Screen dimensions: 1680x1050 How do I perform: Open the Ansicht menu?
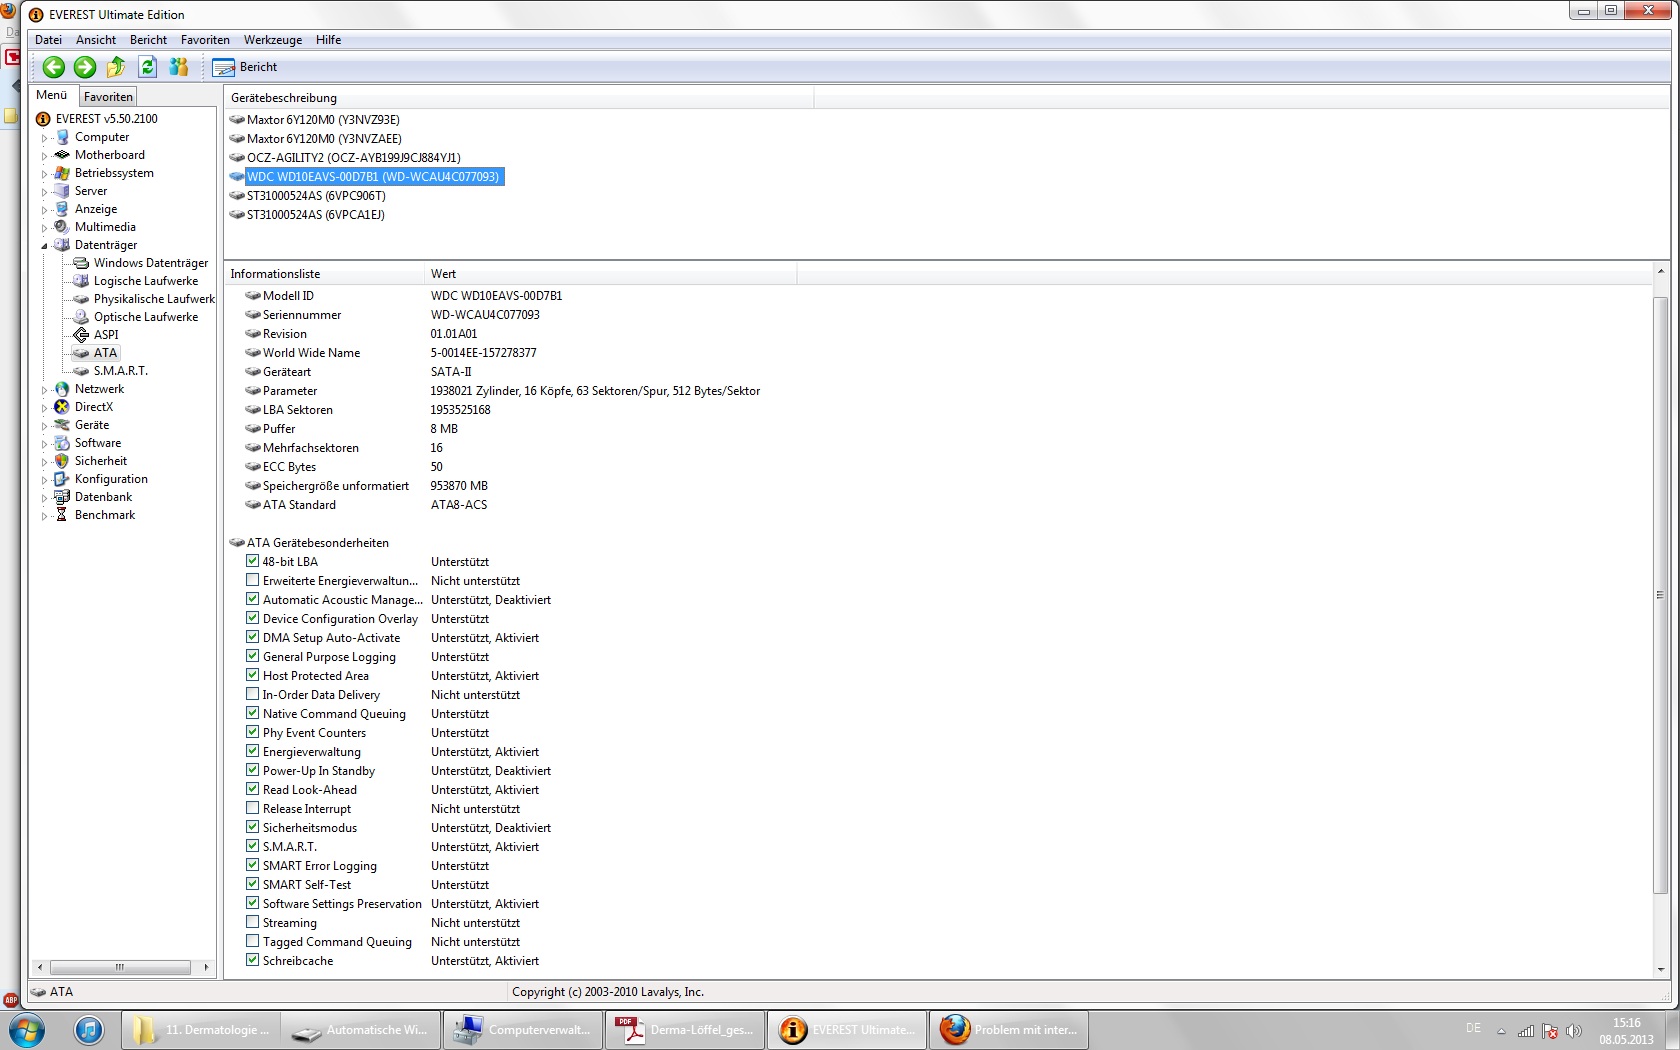tap(96, 40)
